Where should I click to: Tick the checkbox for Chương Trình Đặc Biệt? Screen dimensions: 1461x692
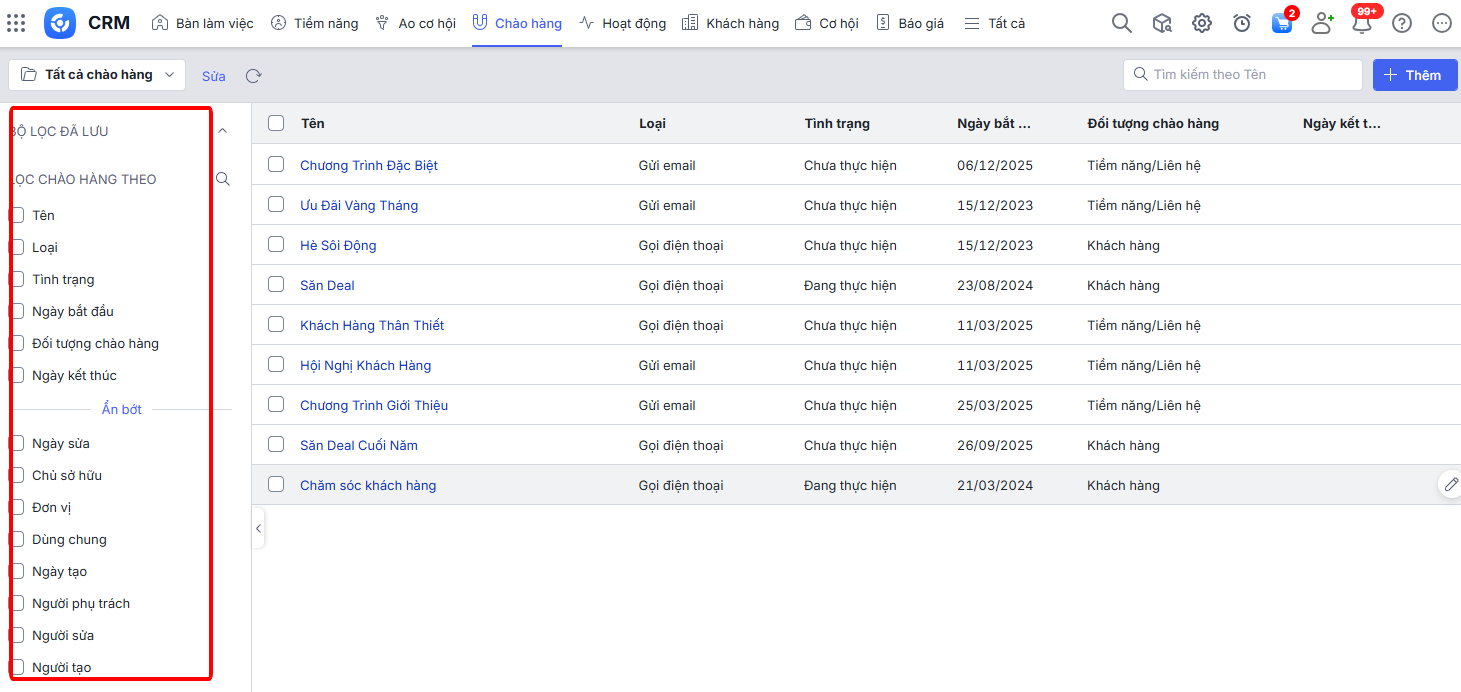tap(276, 165)
